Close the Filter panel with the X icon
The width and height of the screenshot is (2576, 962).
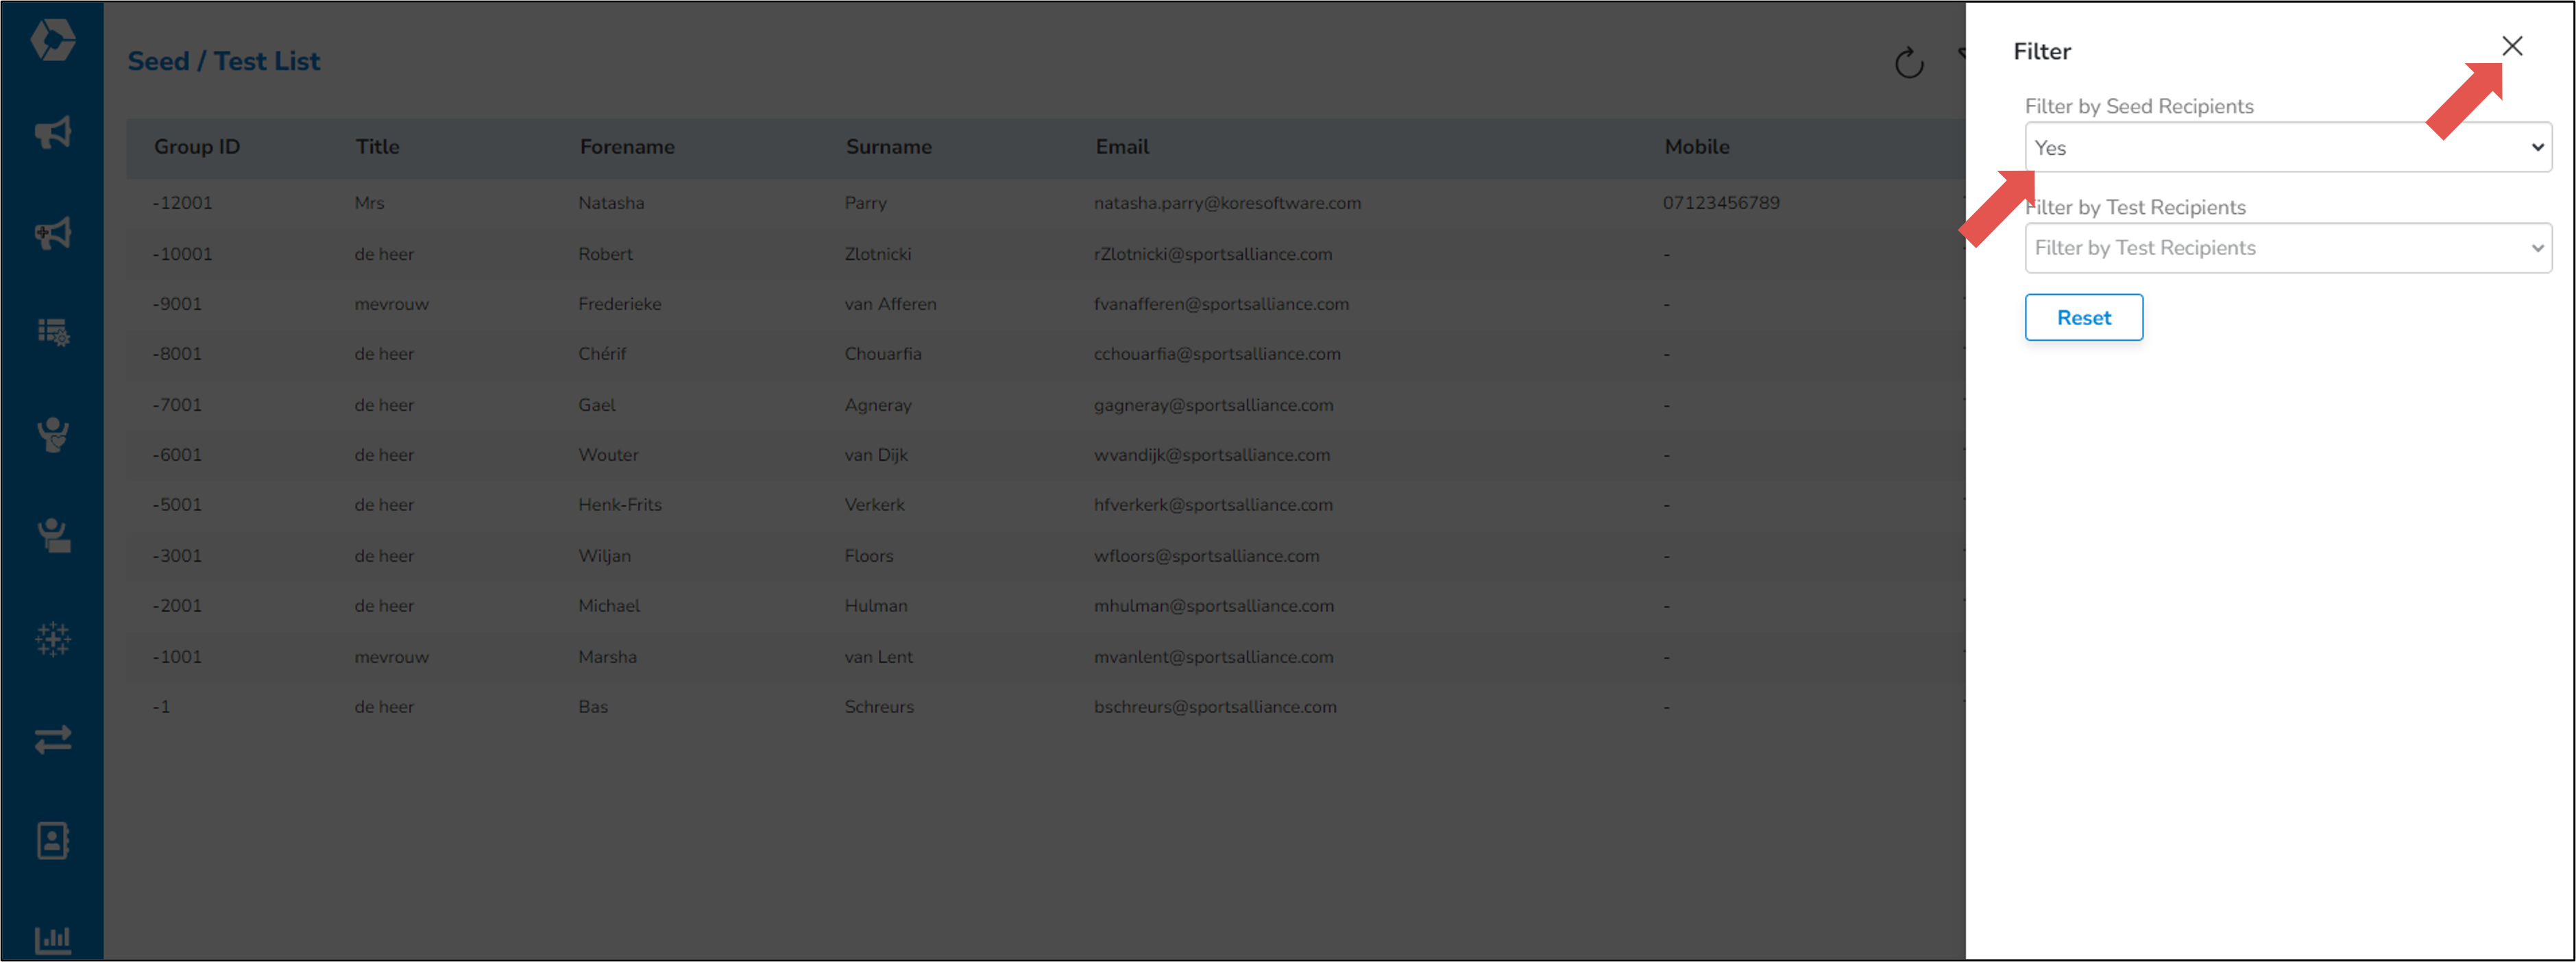click(x=2511, y=46)
